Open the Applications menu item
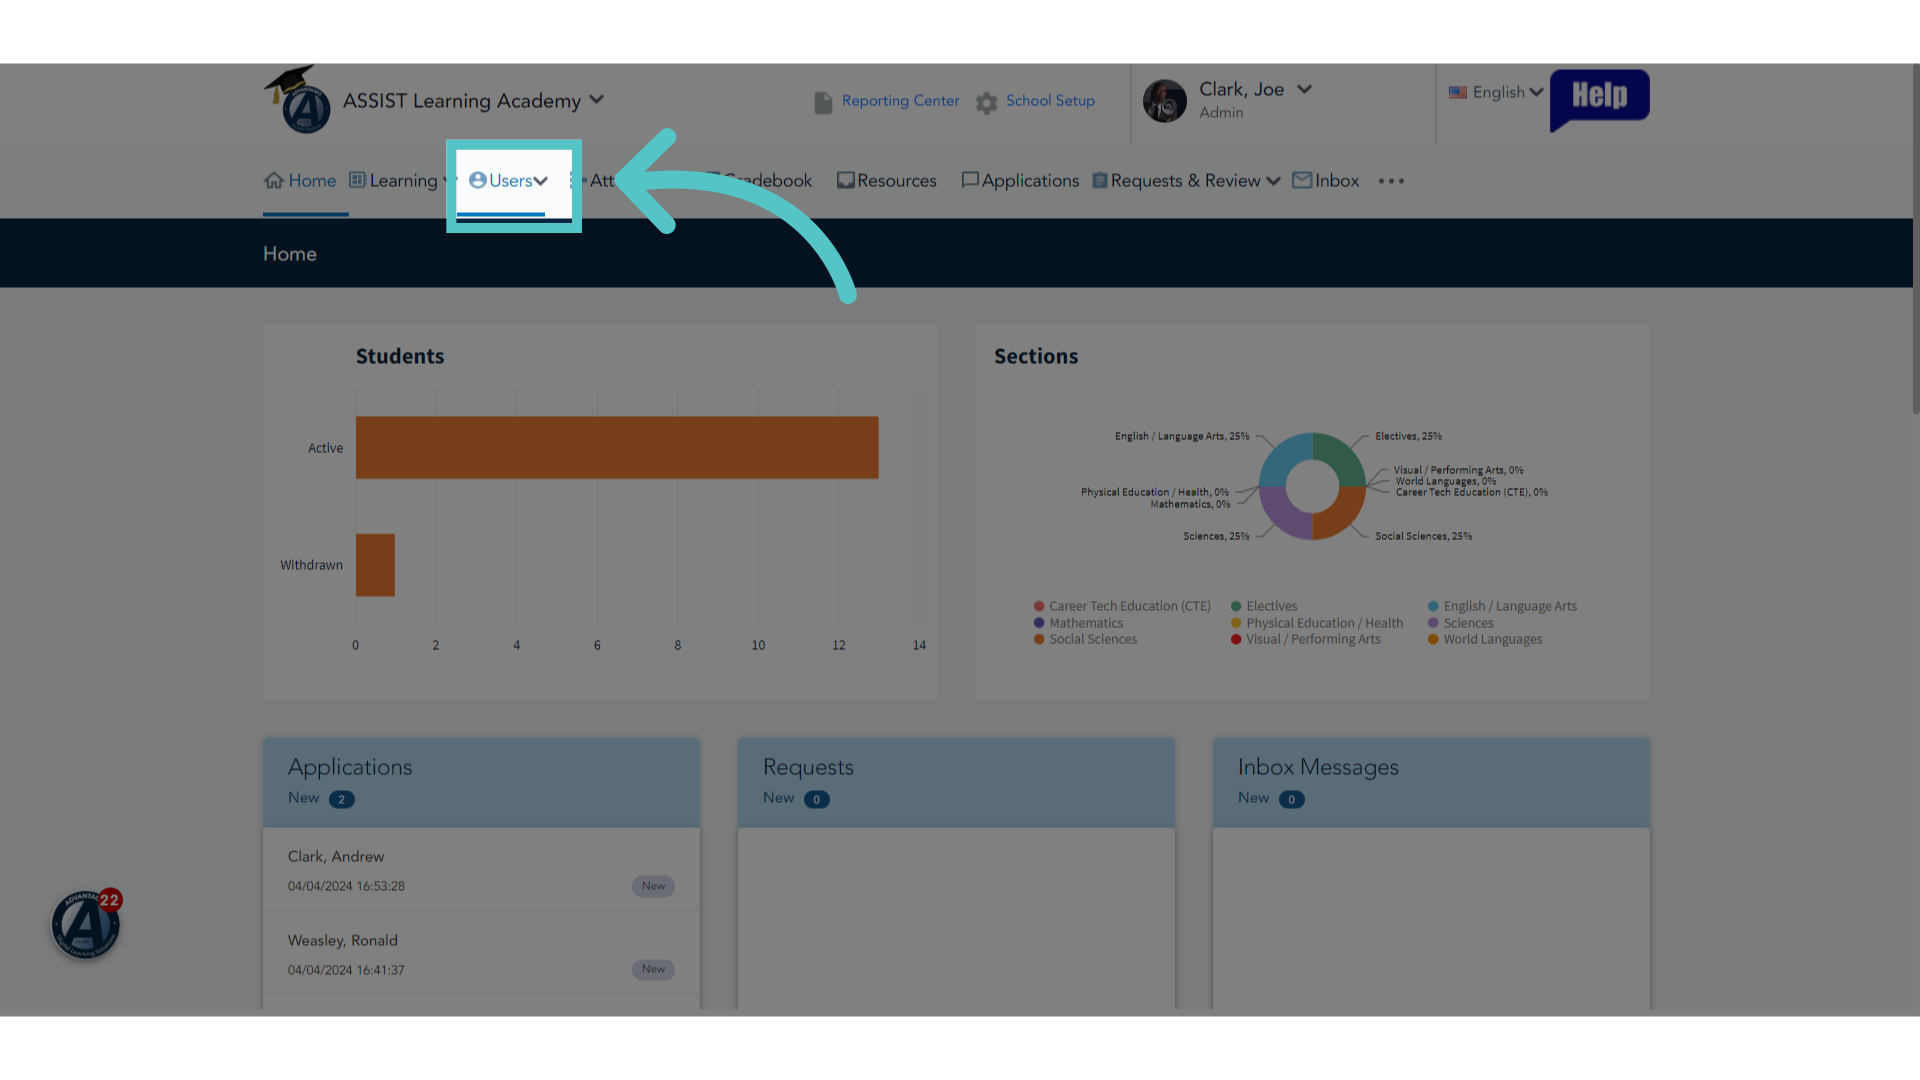 (1020, 181)
